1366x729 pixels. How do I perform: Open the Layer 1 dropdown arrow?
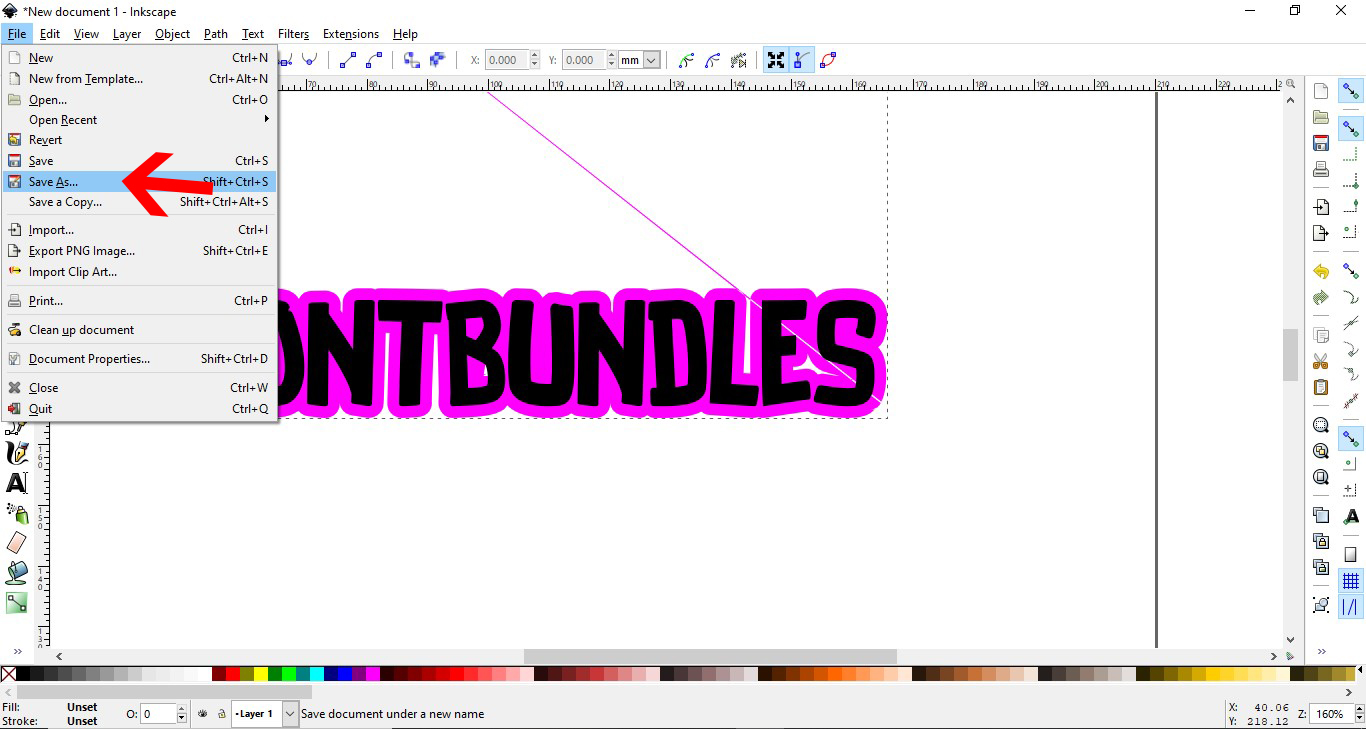(290, 714)
